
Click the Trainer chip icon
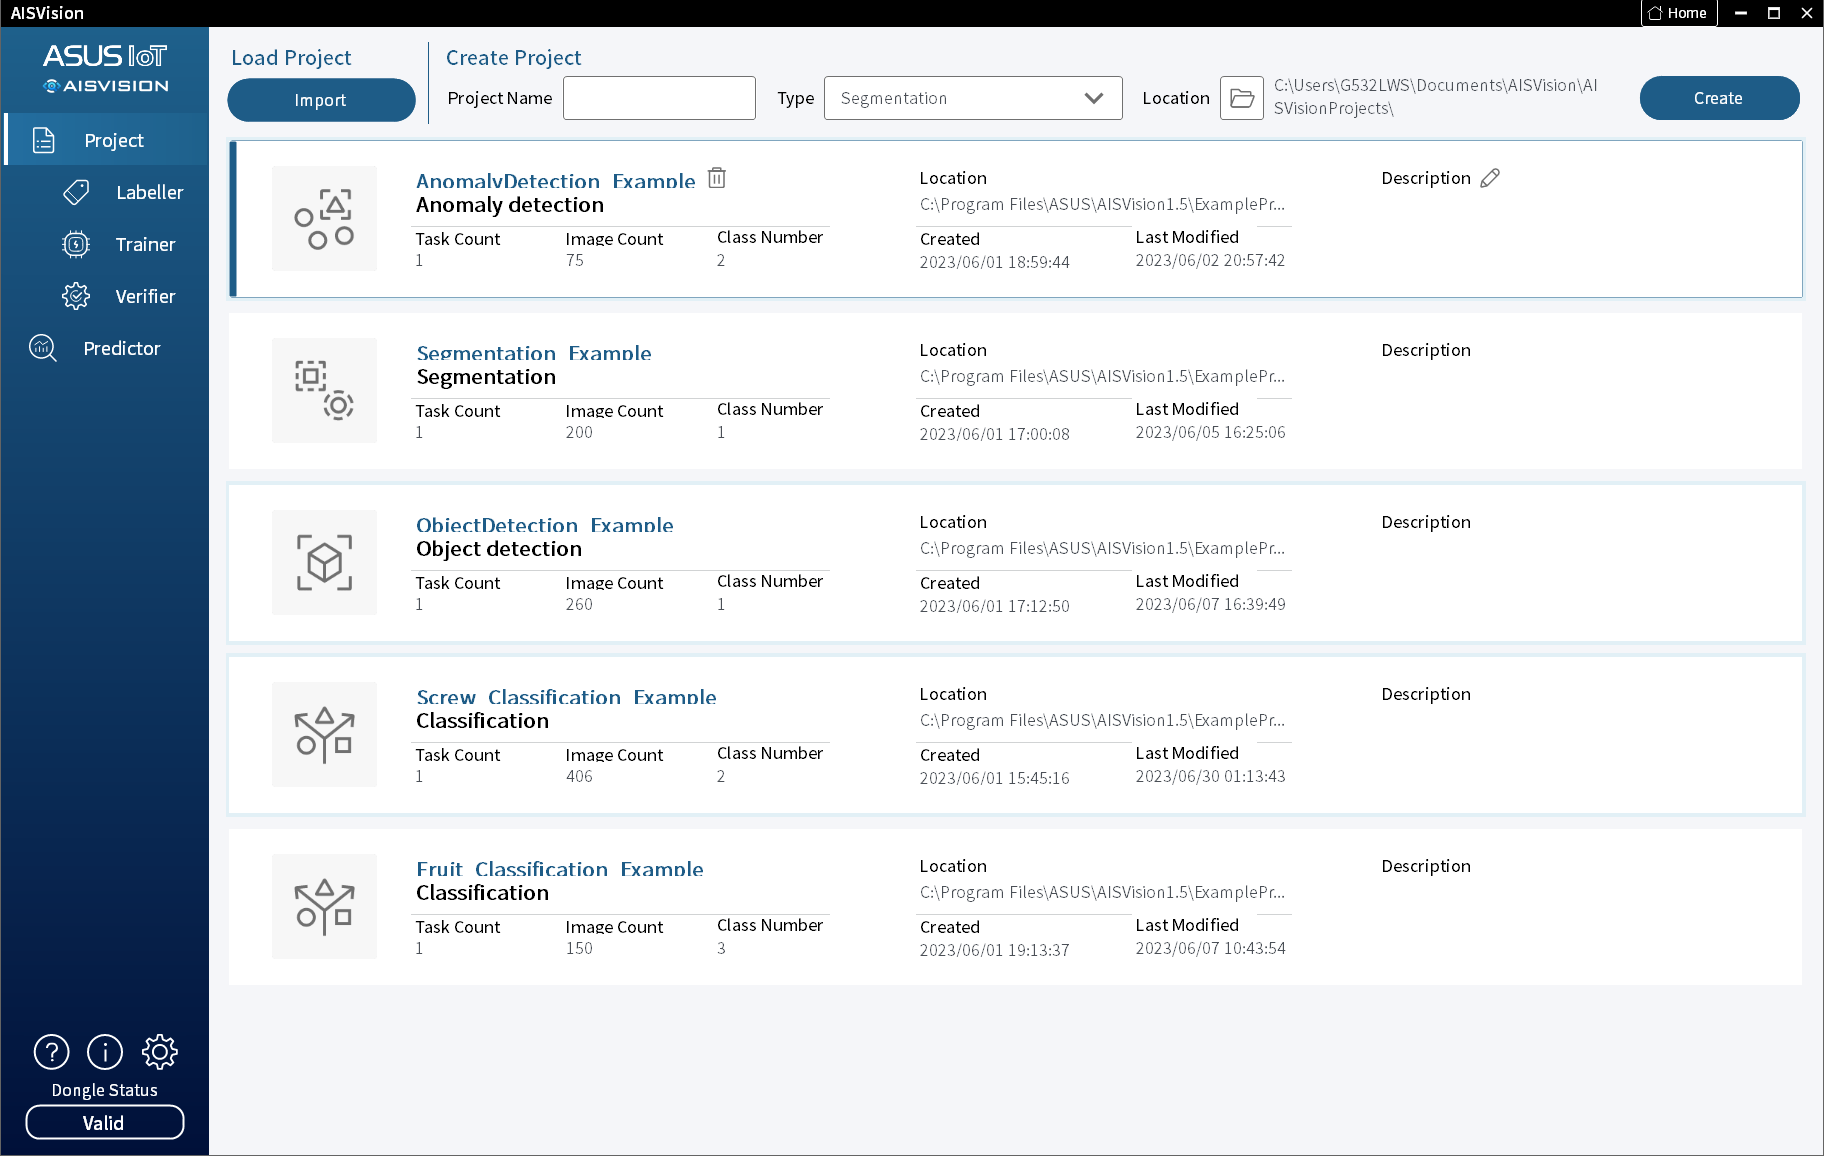(x=76, y=244)
